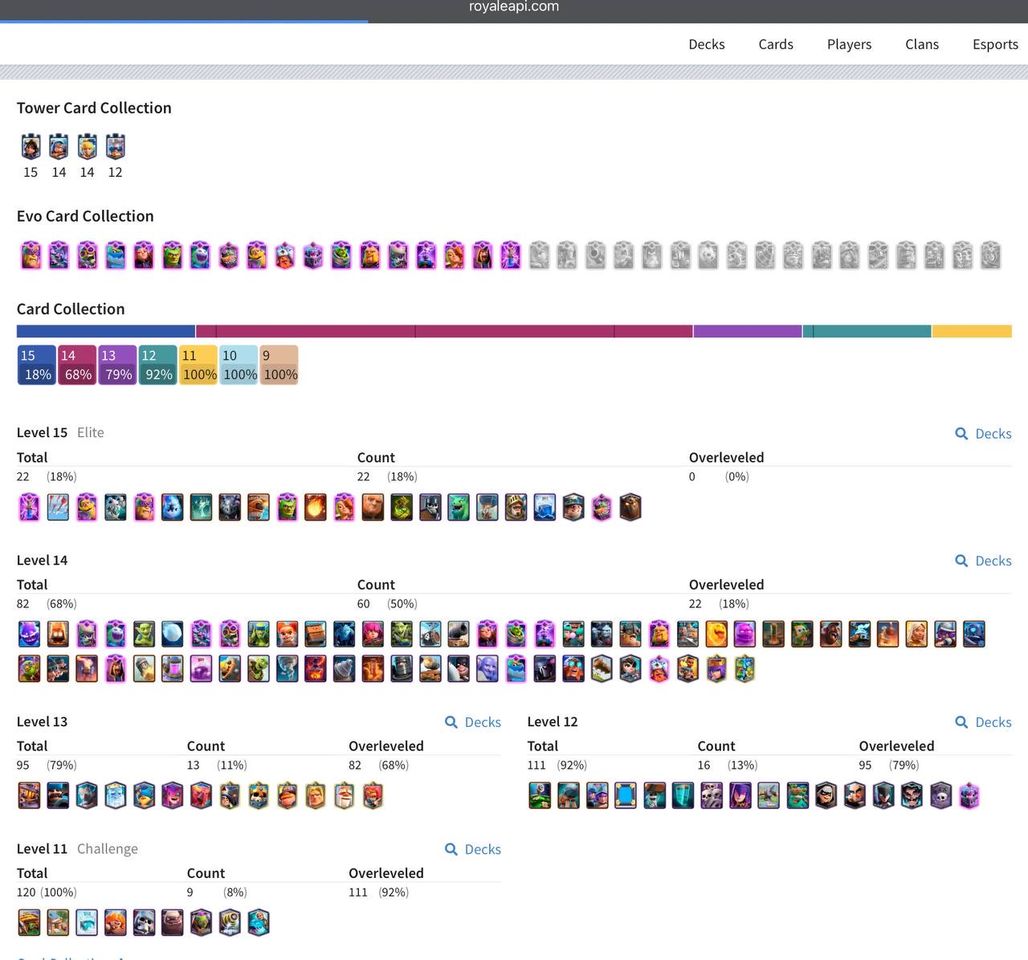Open the Mirror card in Level 12
The height and width of the screenshot is (960, 1028).
click(x=625, y=795)
